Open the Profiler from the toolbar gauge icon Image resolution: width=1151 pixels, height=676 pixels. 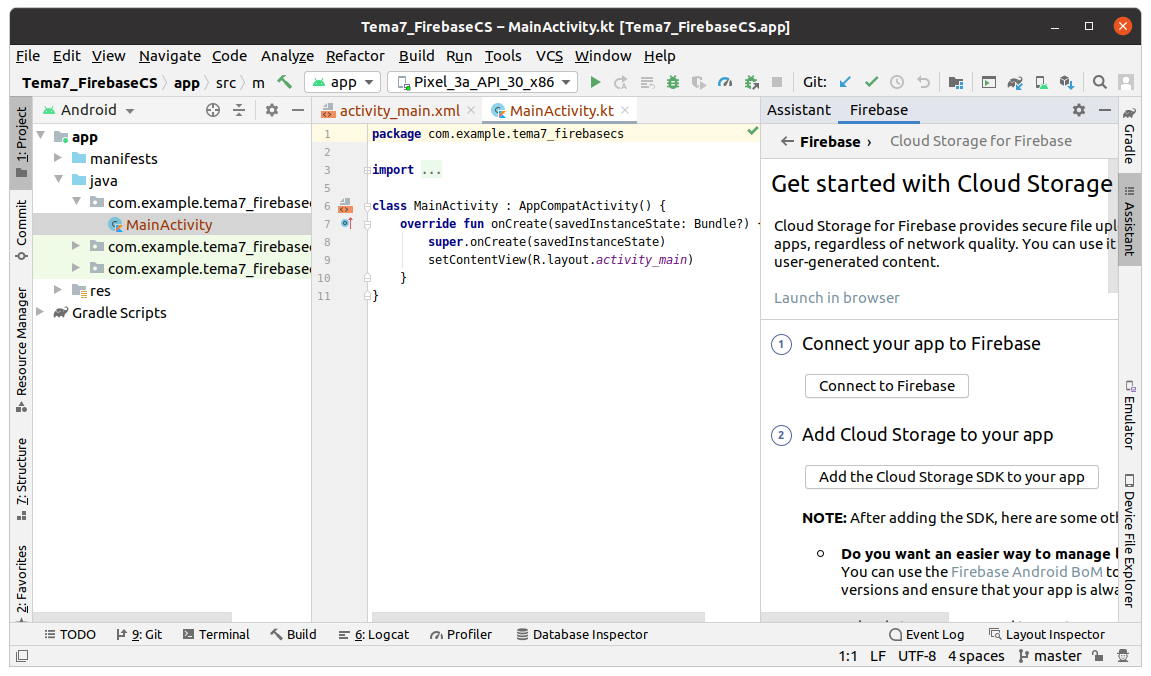725,83
